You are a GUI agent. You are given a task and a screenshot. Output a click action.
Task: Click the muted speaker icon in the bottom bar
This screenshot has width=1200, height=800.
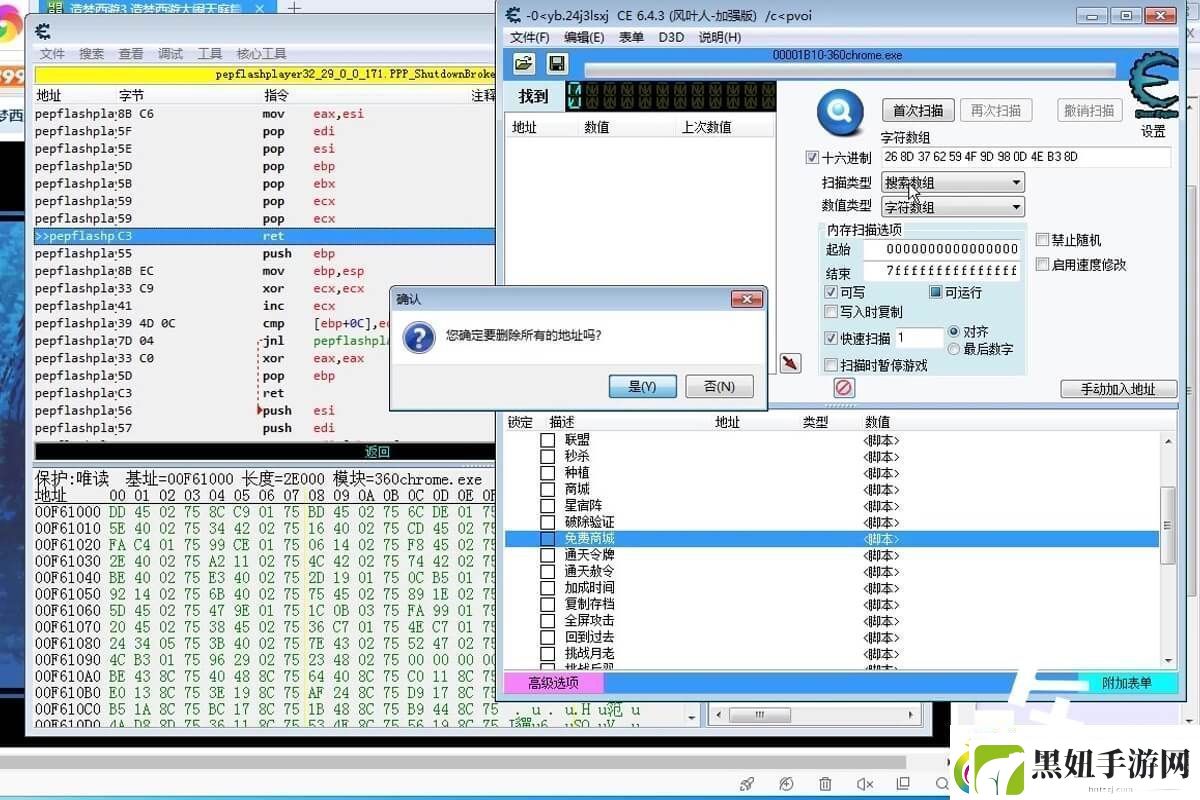click(865, 784)
